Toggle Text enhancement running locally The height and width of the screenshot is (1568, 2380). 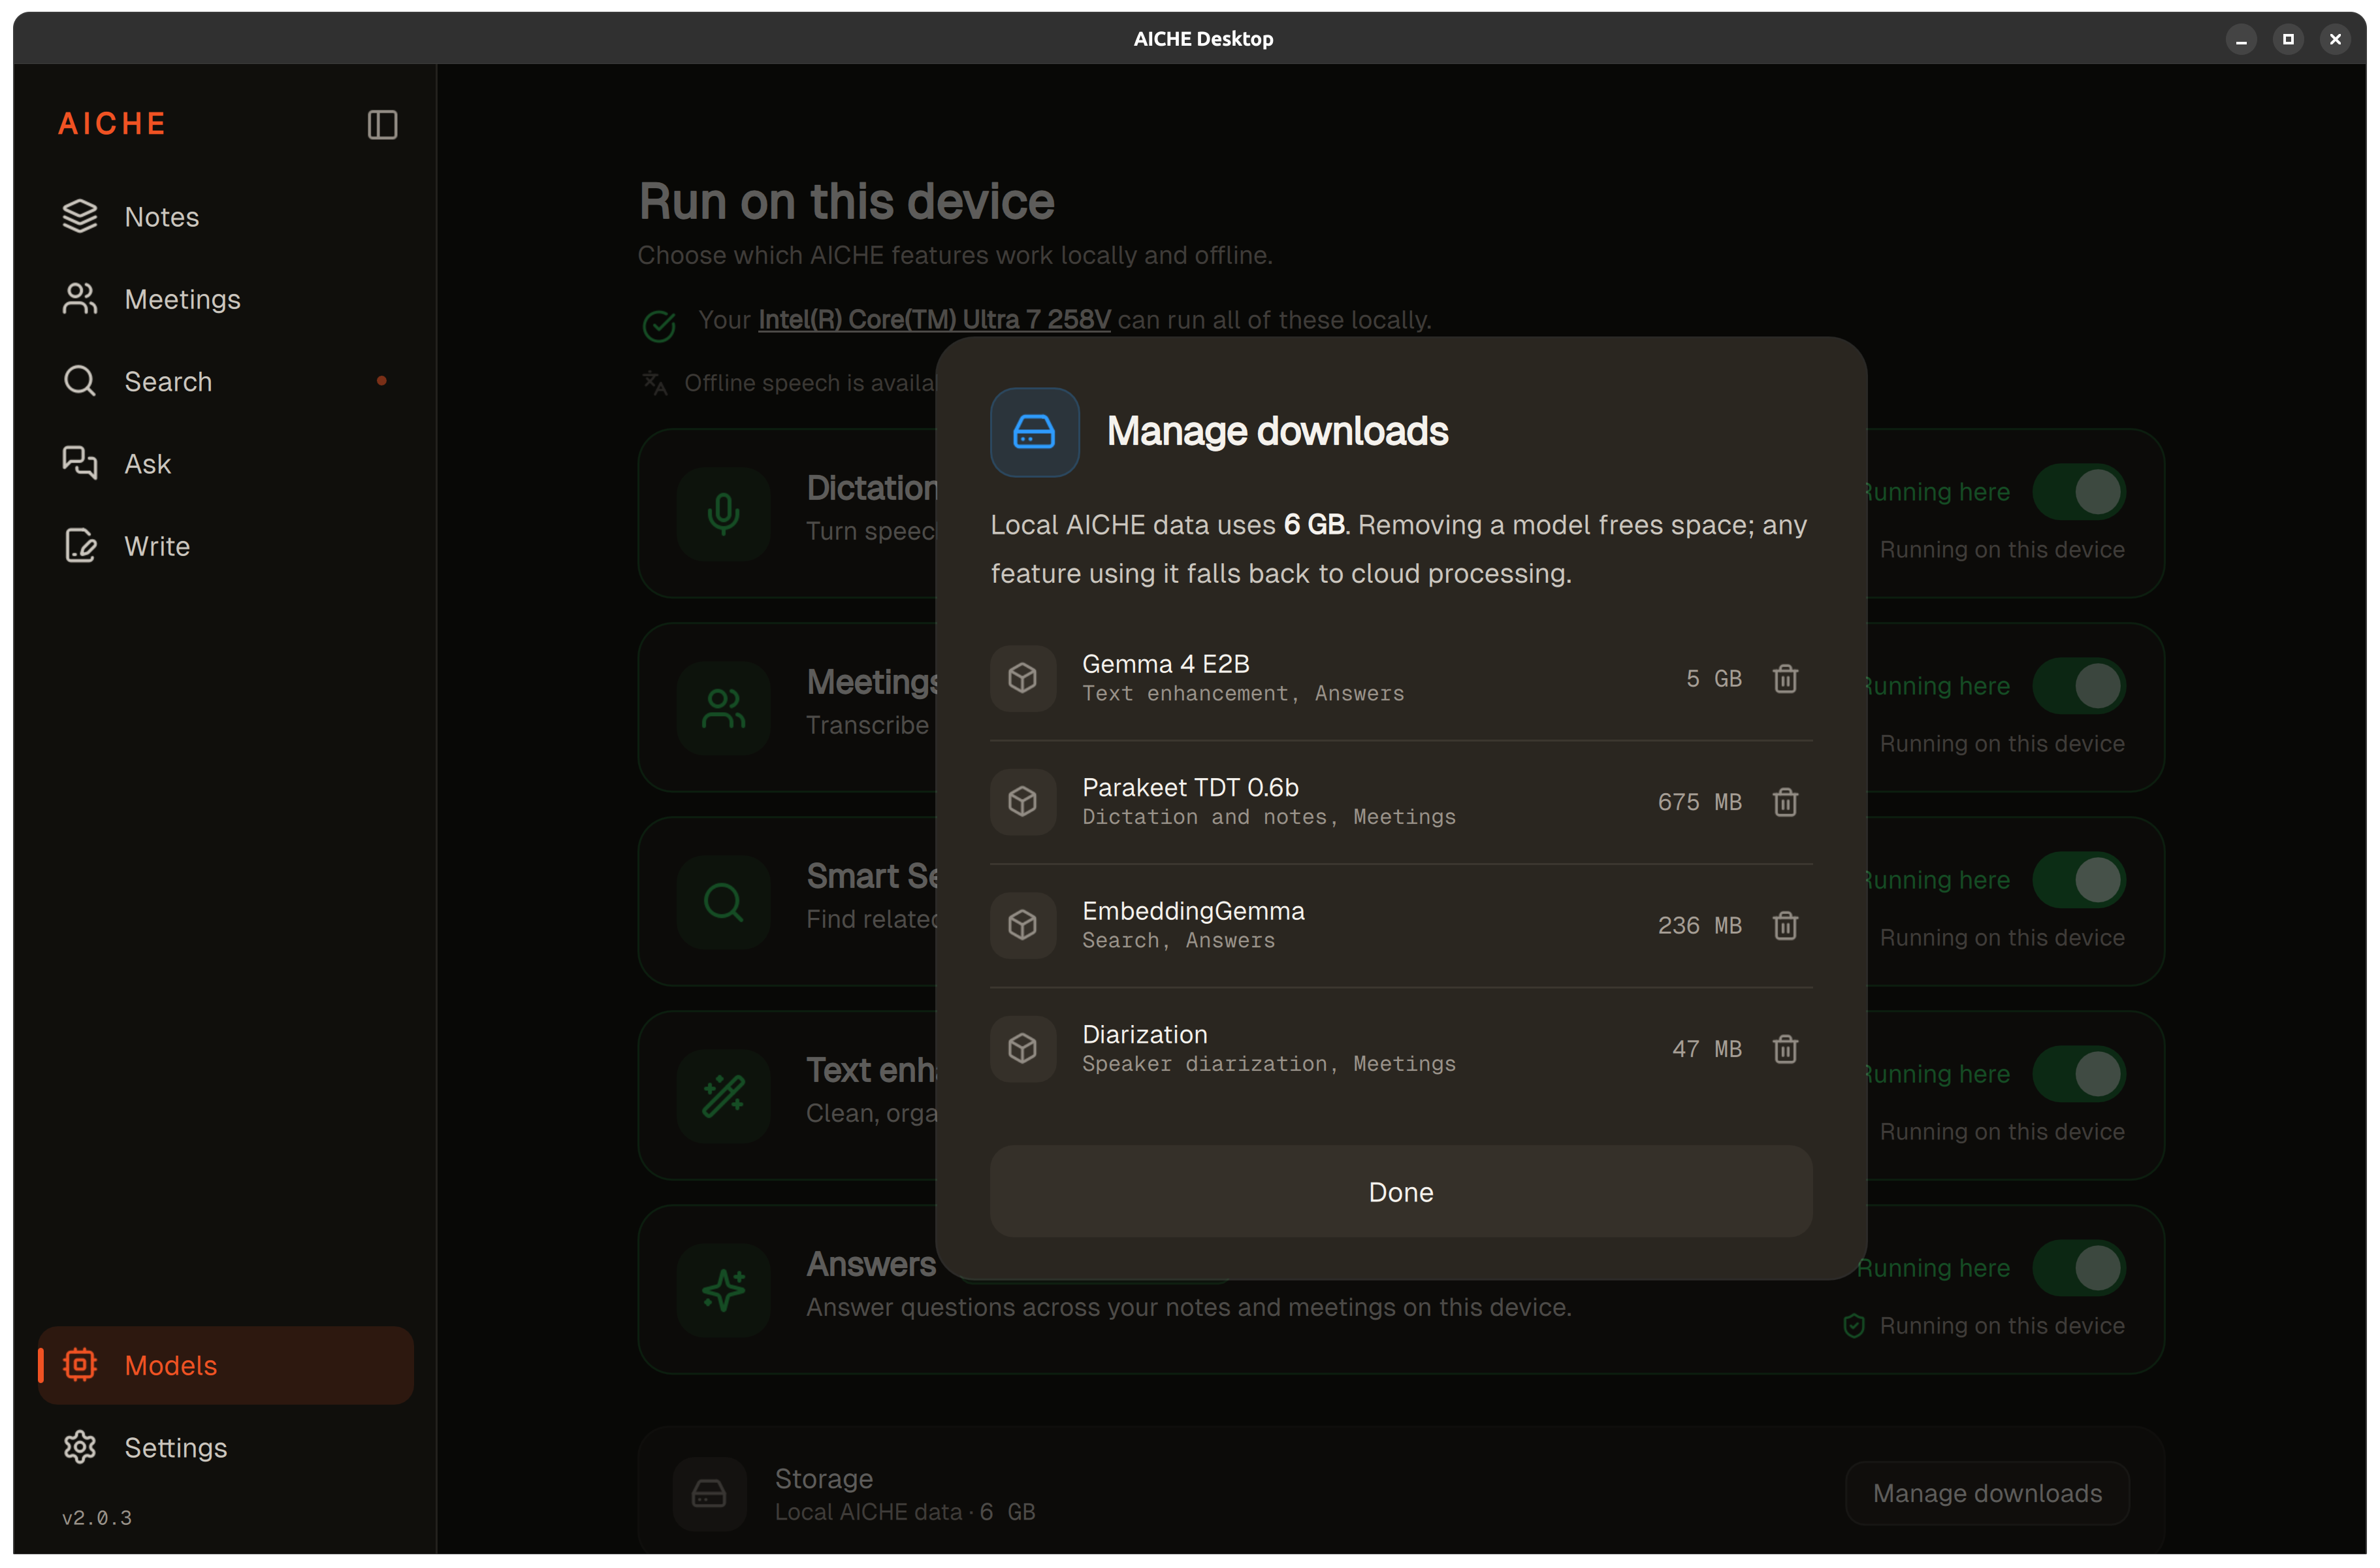pyautogui.click(x=2079, y=1074)
